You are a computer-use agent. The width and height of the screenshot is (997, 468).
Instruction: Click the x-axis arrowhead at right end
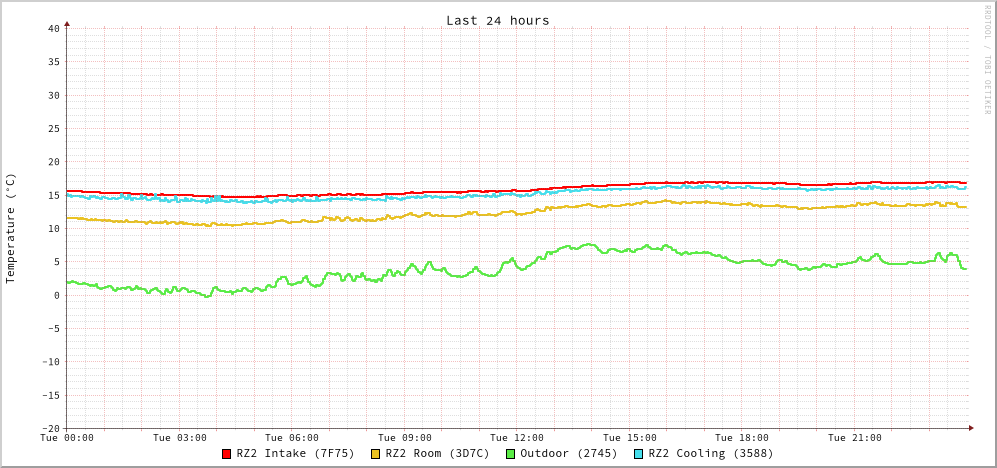970,428
